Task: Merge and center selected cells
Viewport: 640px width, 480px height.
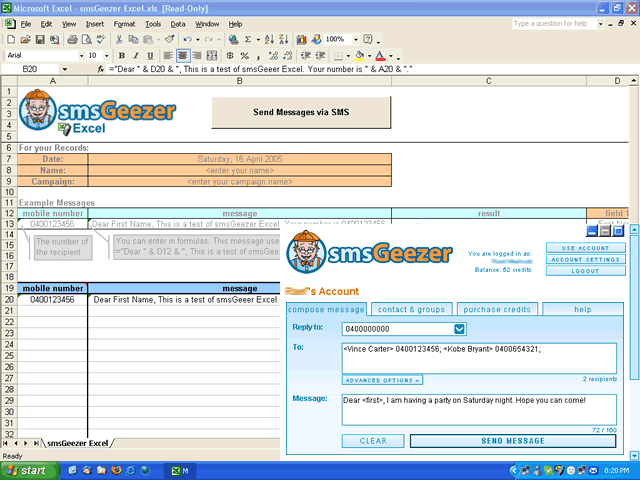Action: point(212,56)
